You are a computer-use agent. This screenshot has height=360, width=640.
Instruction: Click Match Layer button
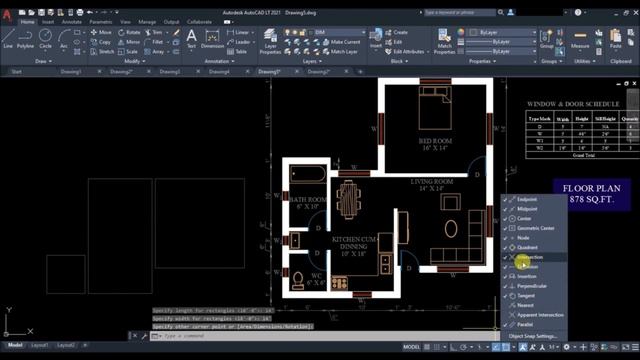(340, 52)
